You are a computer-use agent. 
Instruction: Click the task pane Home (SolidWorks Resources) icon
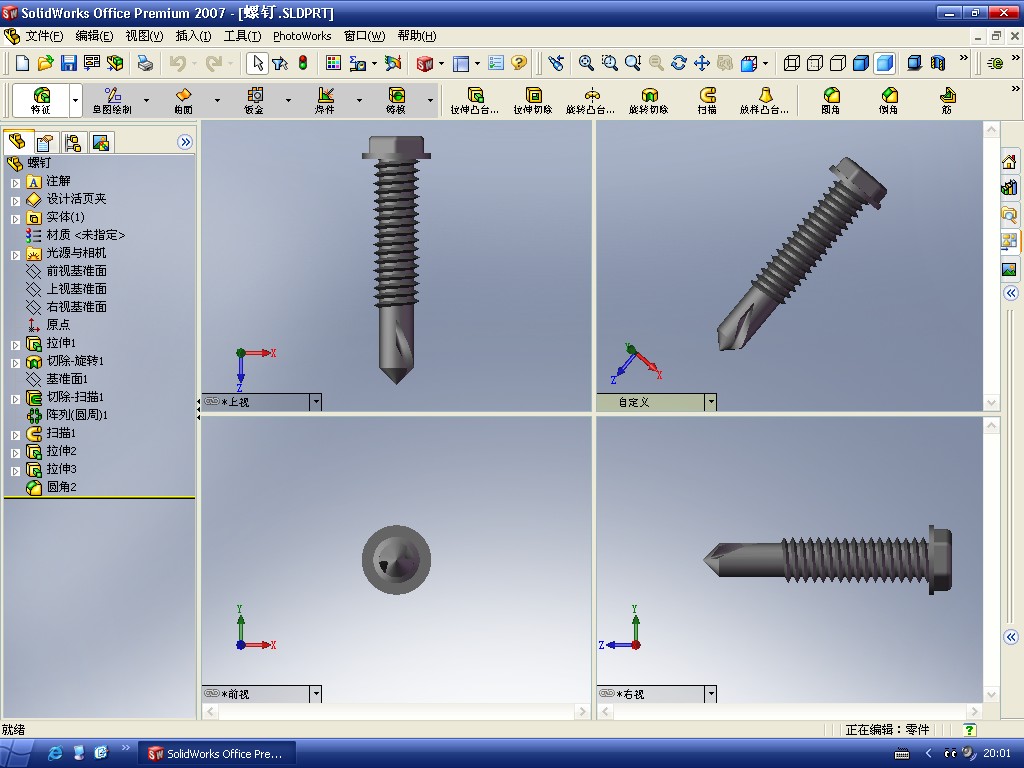(x=1009, y=162)
